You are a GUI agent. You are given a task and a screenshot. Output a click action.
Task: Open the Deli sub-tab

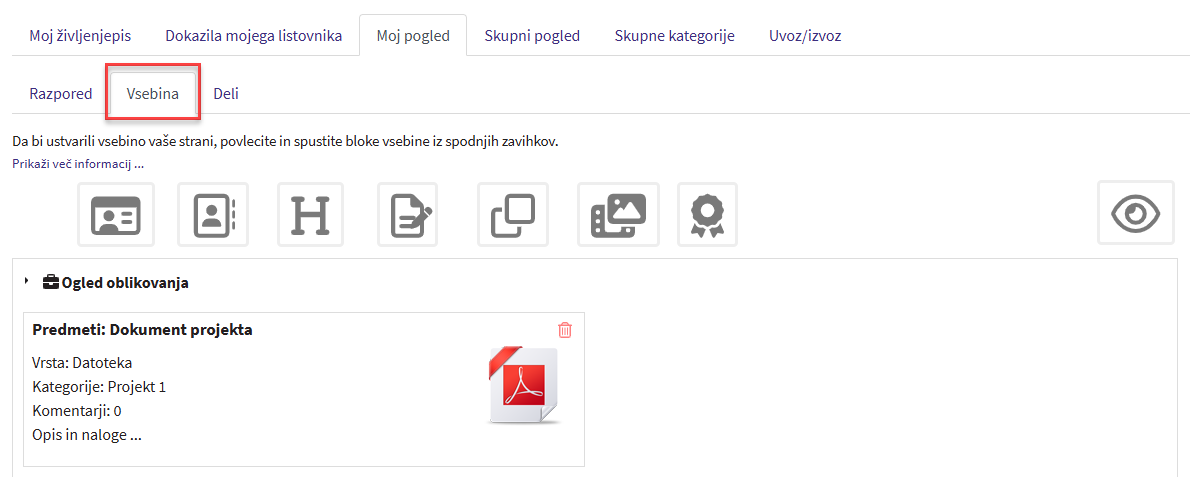[226, 94]
